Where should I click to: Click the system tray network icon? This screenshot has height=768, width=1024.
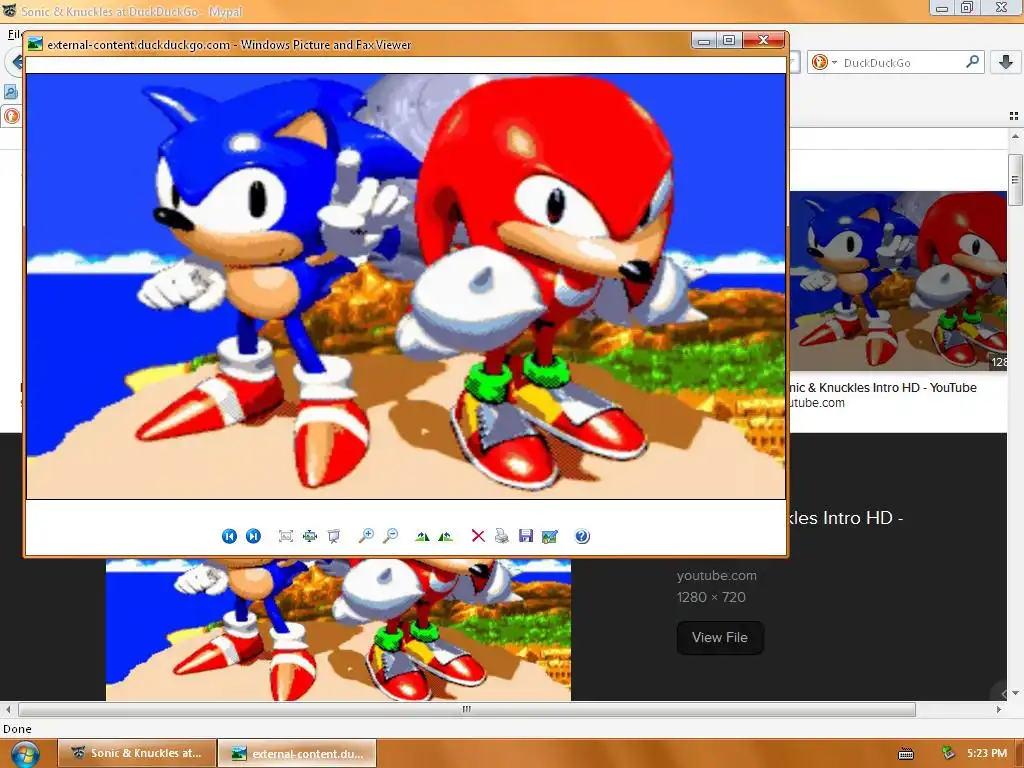[948, 753]
